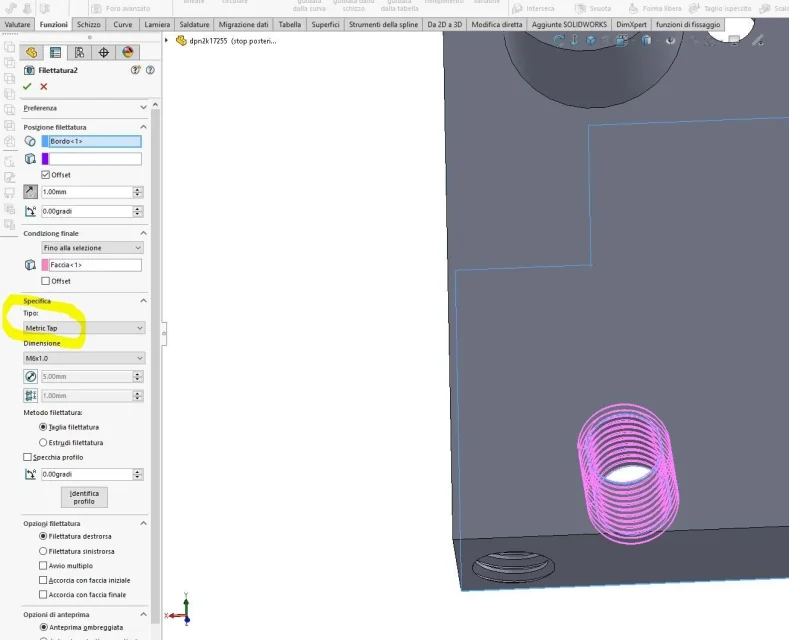Collapse the Specifica section
789x640 pixels.
(x=143, y=300)
